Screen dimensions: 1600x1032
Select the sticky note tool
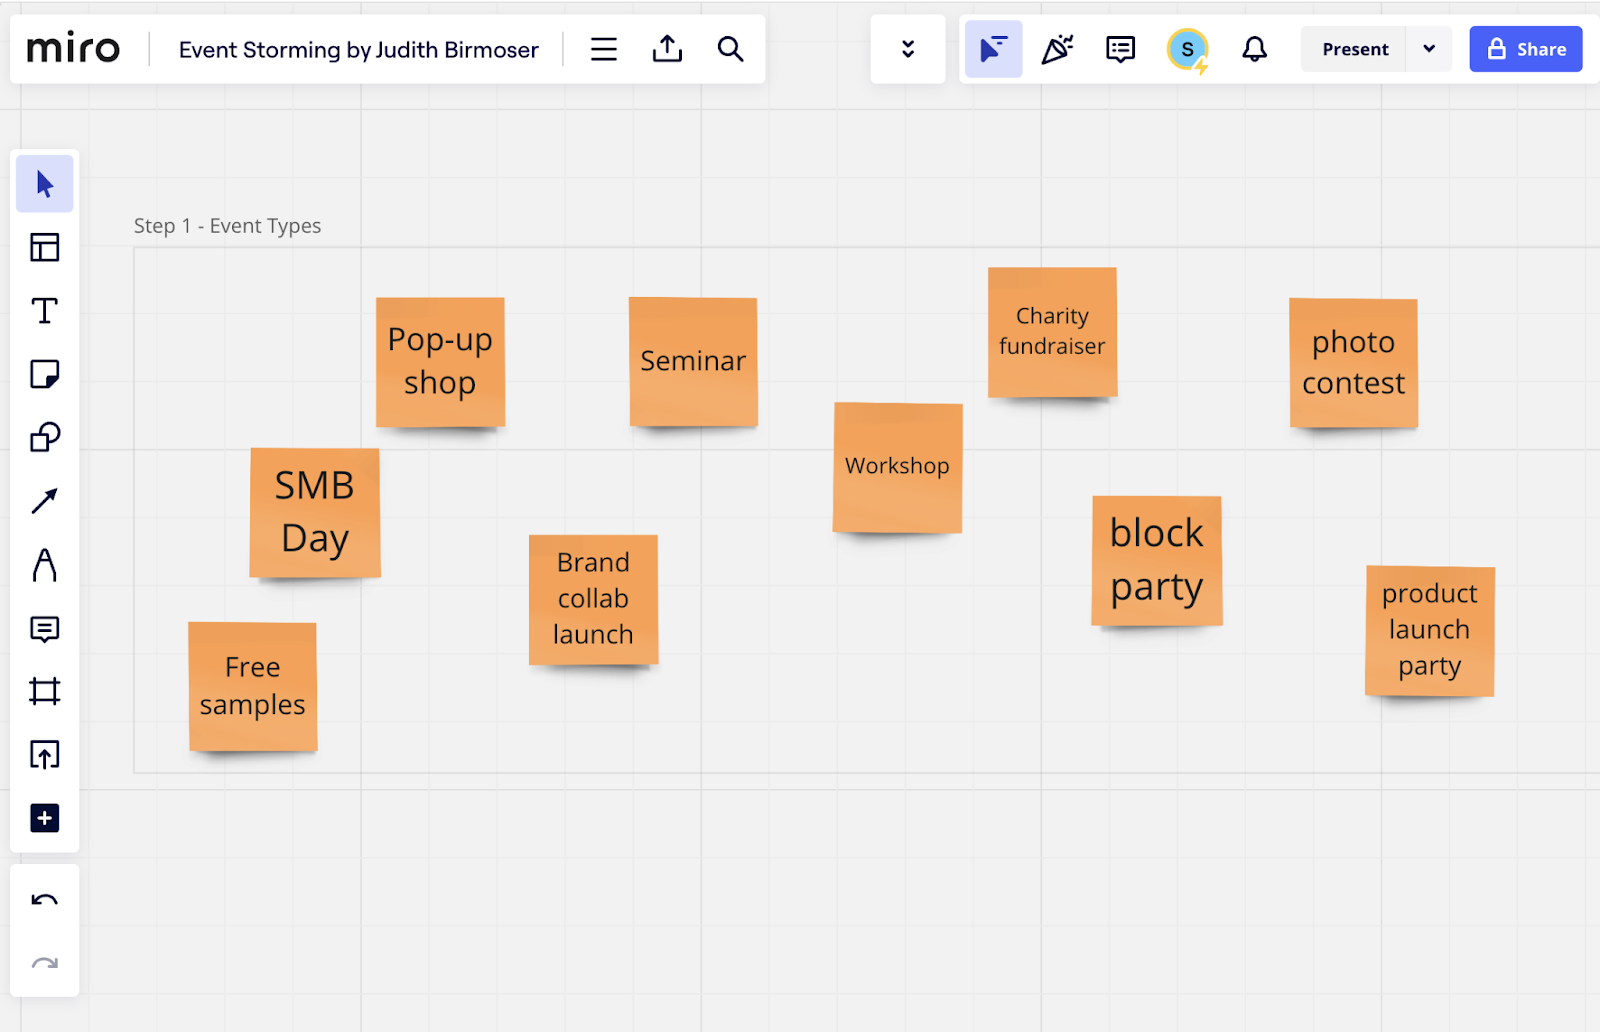[x=44, y=374]
